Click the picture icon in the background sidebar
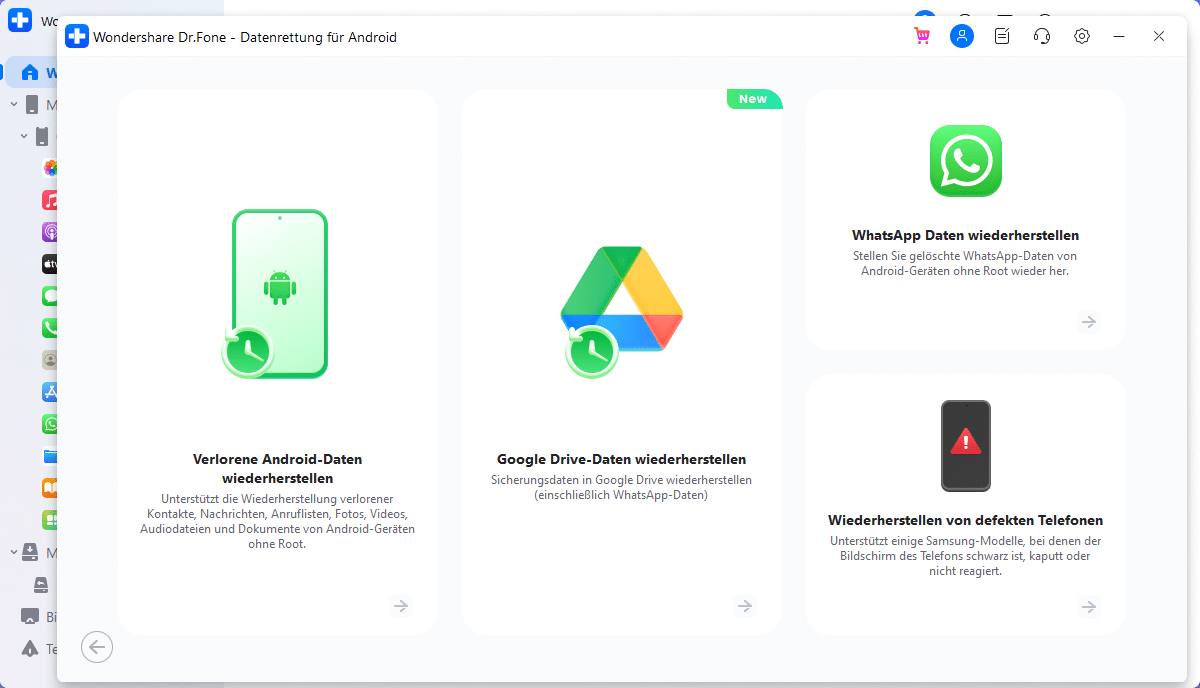Viewport: 1200px width, 688px height. click(x=30, y=617)
